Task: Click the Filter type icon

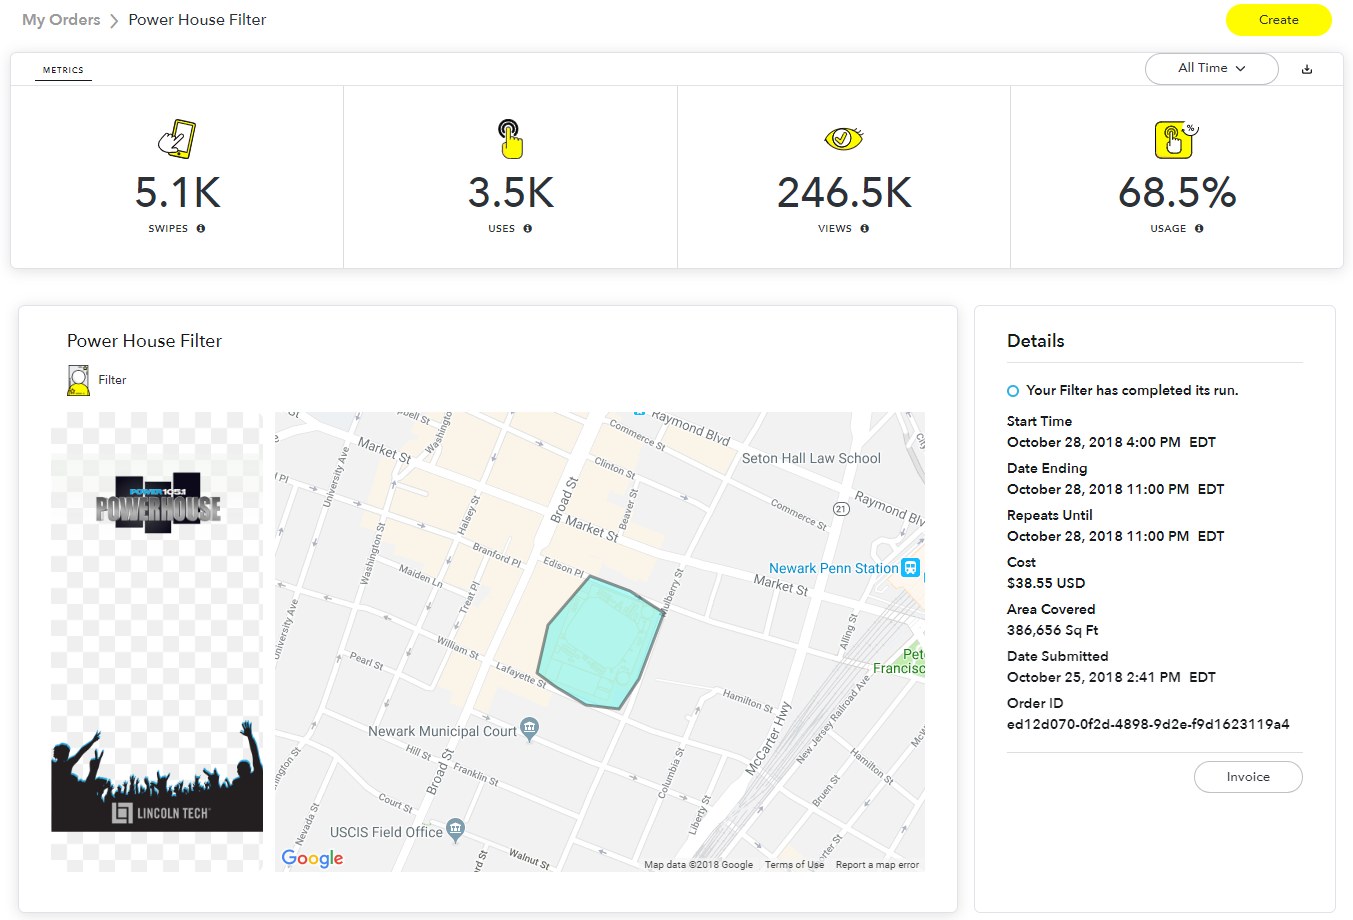Action: [x=78, y=380]
